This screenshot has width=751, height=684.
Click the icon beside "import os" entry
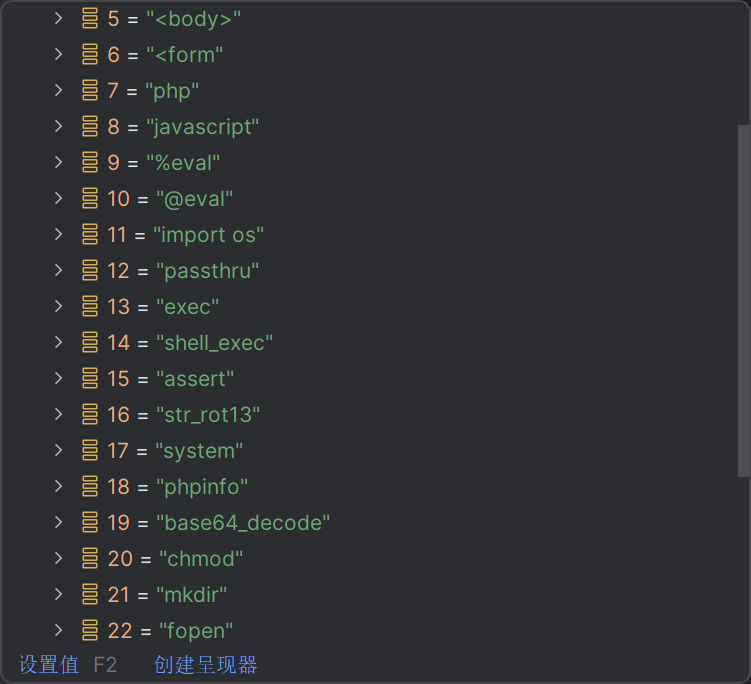(90, 235)
